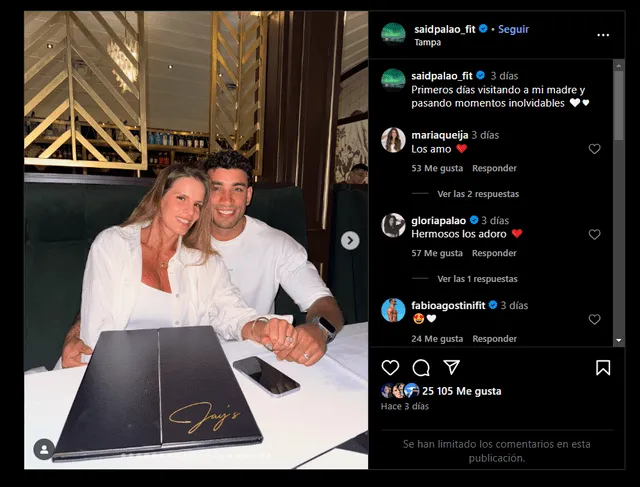View the '25 105 Me gusta' likes list
The width and height of the screenshot is (640, 487).
[462, 391]
